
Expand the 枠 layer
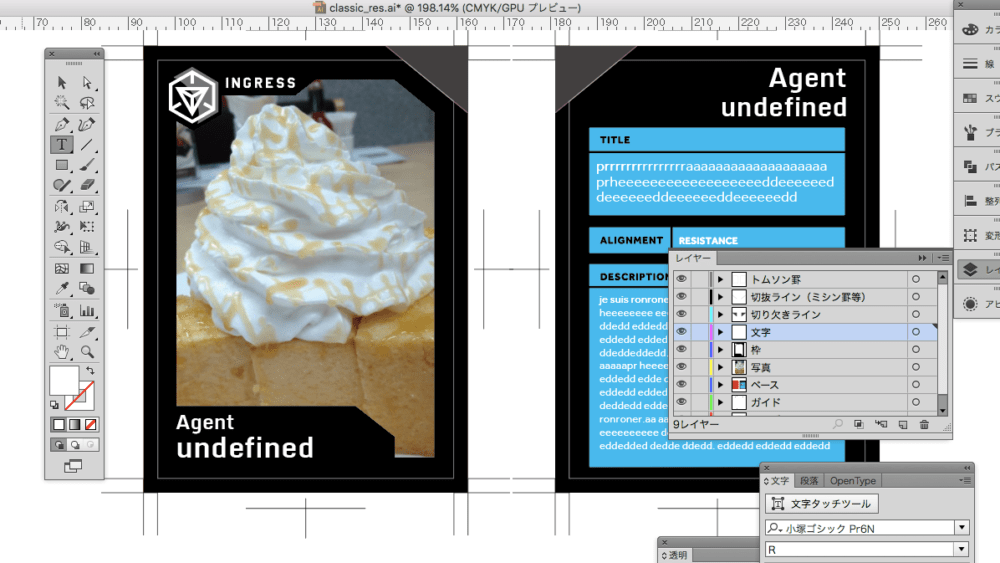point(720,349)
